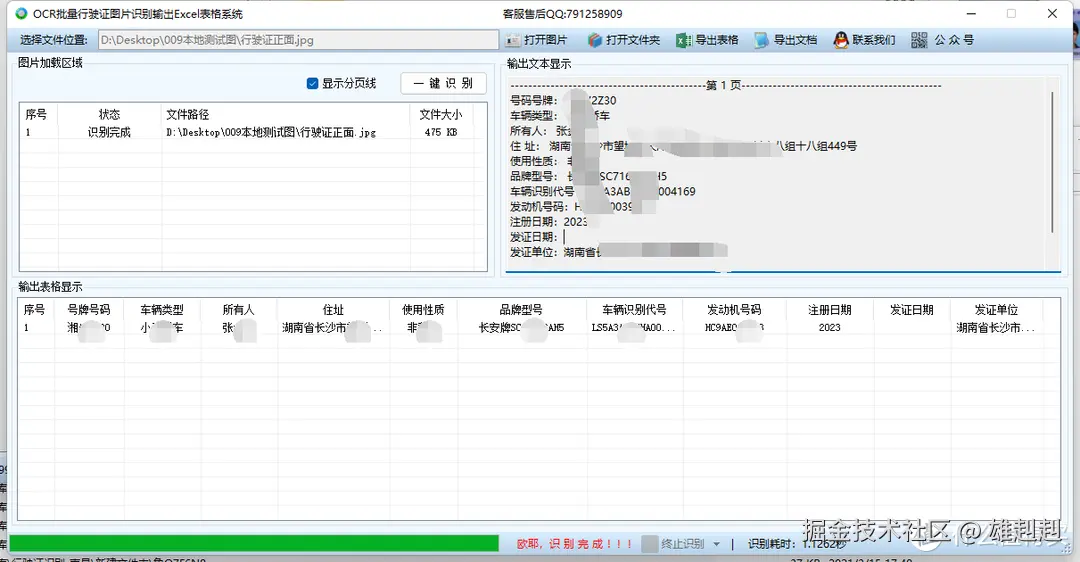Screen dimensions: 1080x562
Task: Click the 序号 header in file list
Action: [x=36, y=114]
